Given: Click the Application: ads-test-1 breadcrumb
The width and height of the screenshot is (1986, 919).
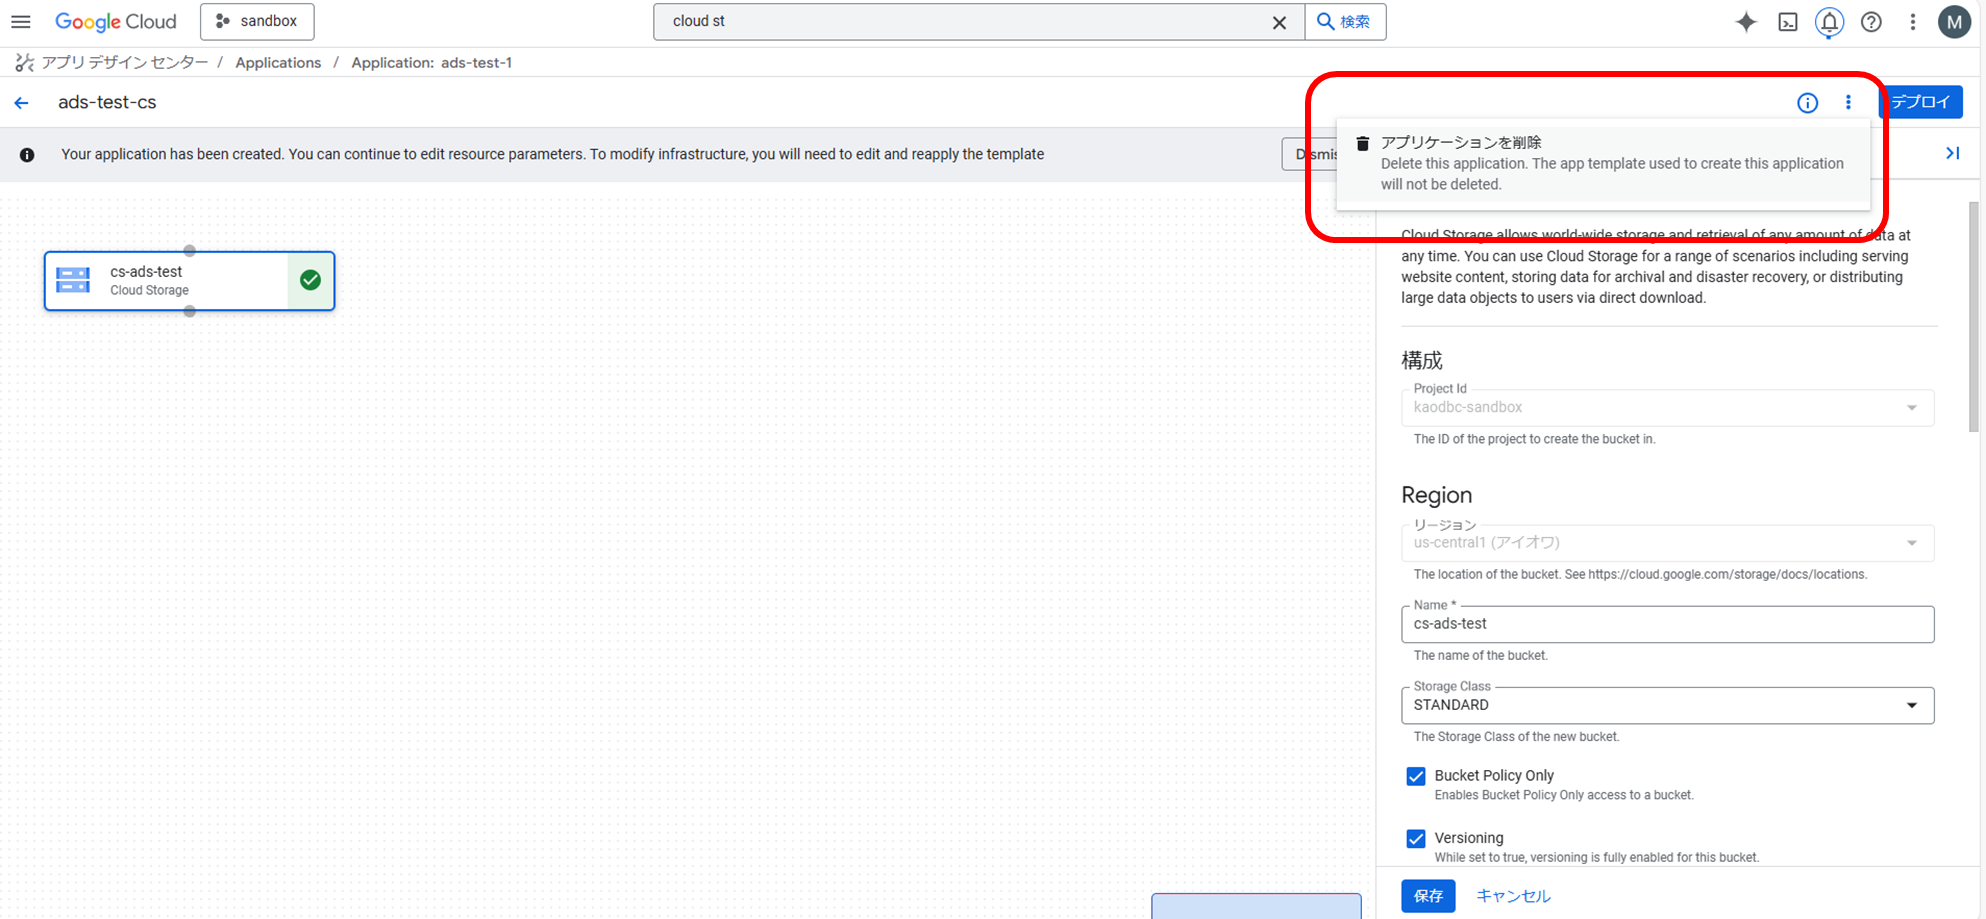Looking at the screenshot, I should 431,63.
